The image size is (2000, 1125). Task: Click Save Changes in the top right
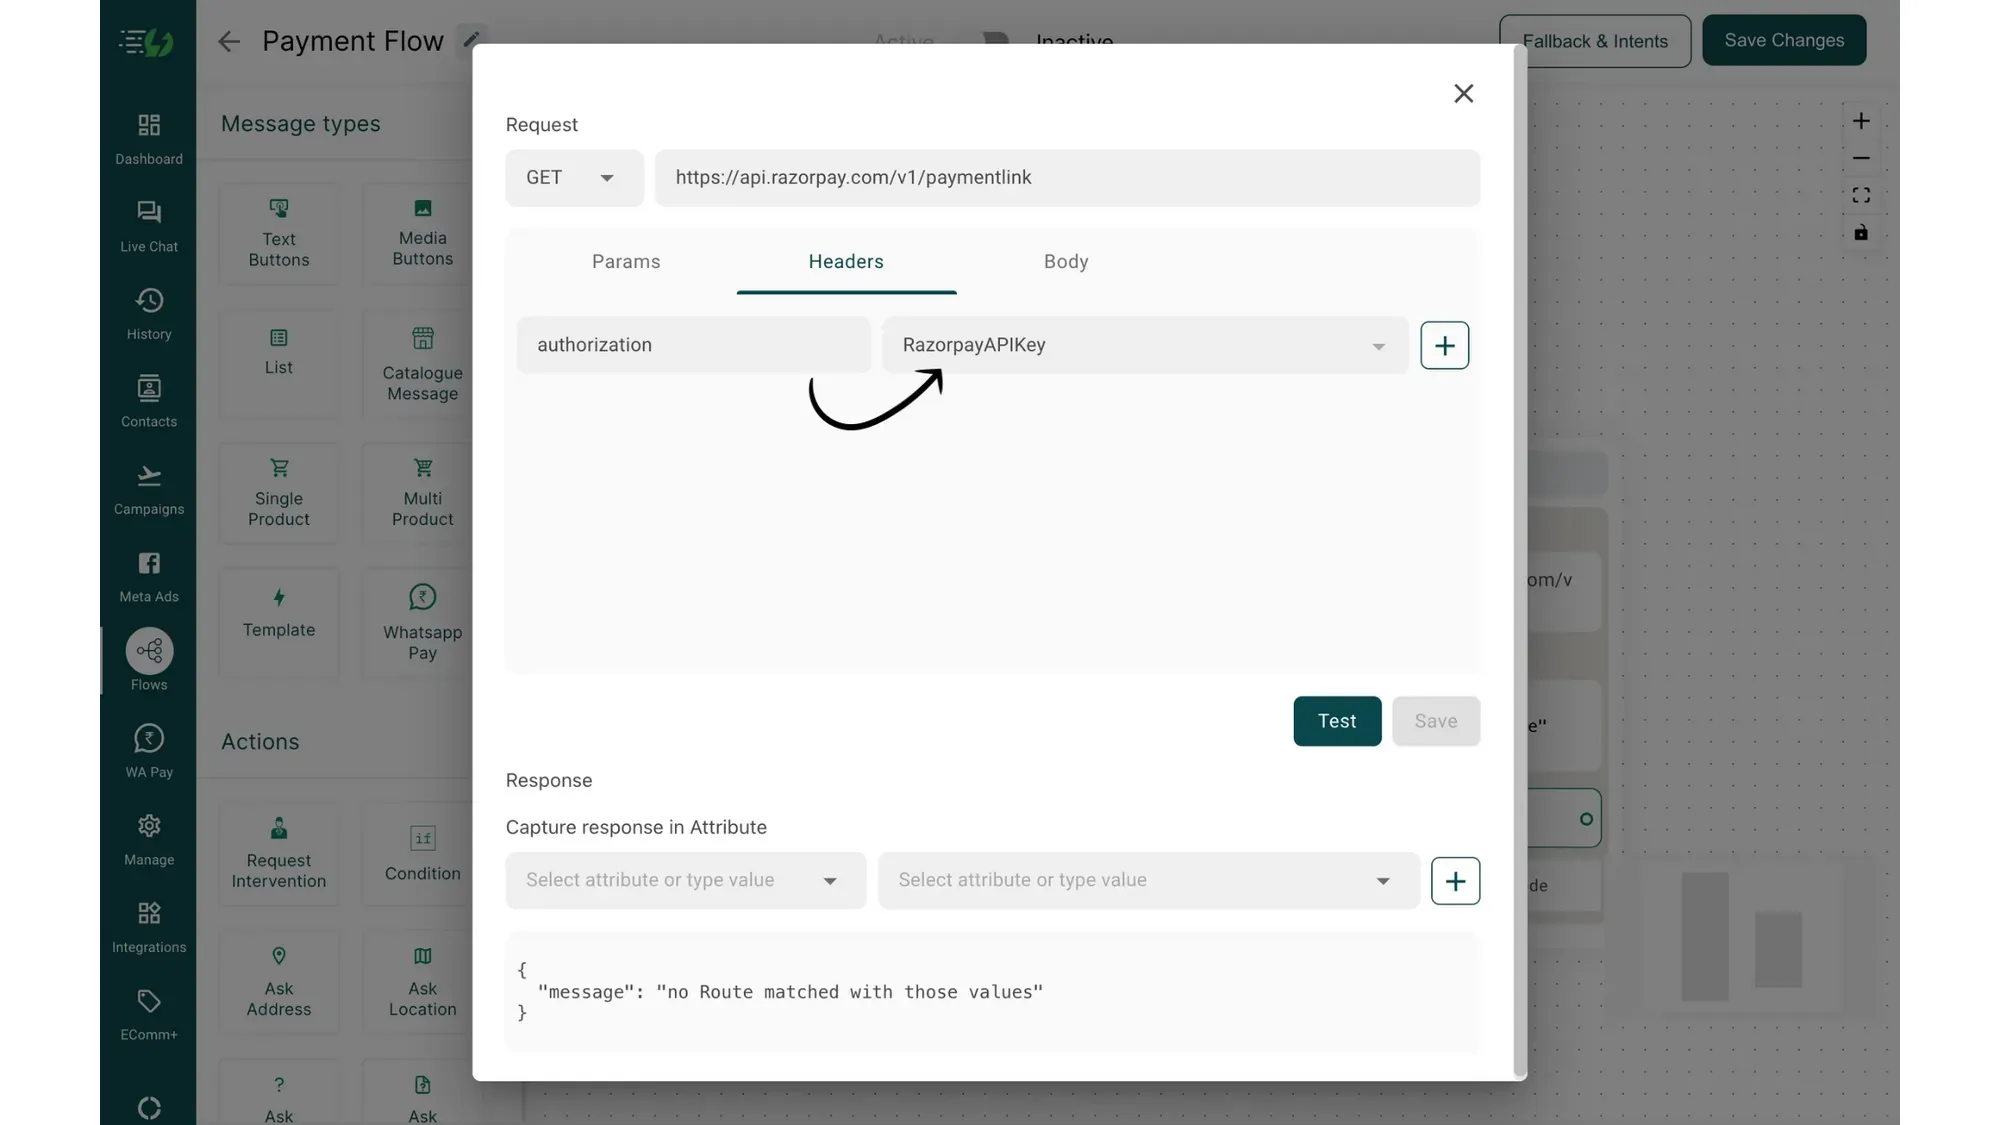(1784, 40)
